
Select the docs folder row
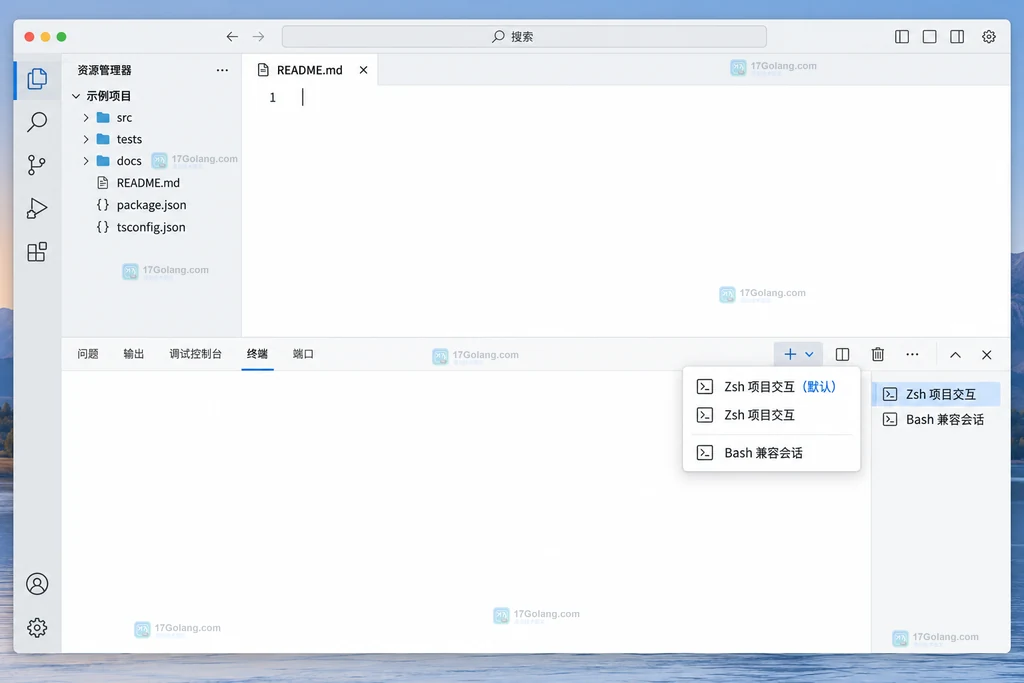click(x=152, y=161)
